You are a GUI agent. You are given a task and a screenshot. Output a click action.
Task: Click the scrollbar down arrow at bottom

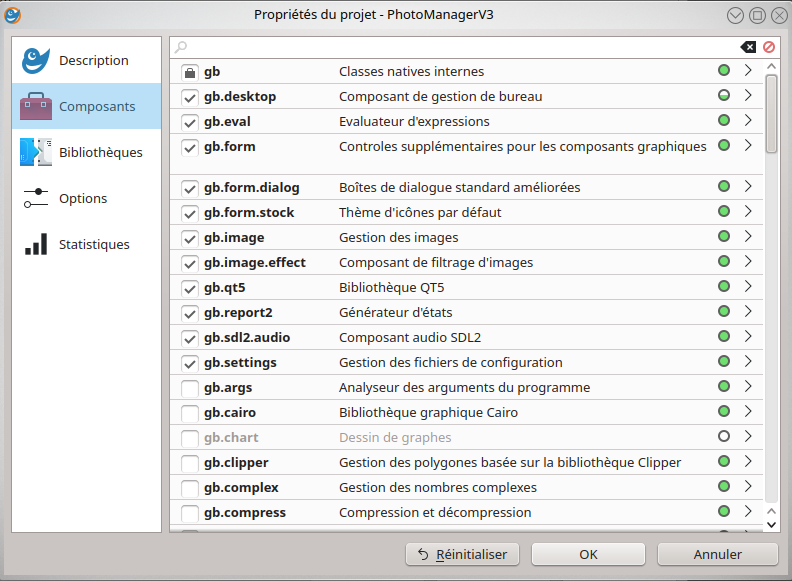click(771, 525)
